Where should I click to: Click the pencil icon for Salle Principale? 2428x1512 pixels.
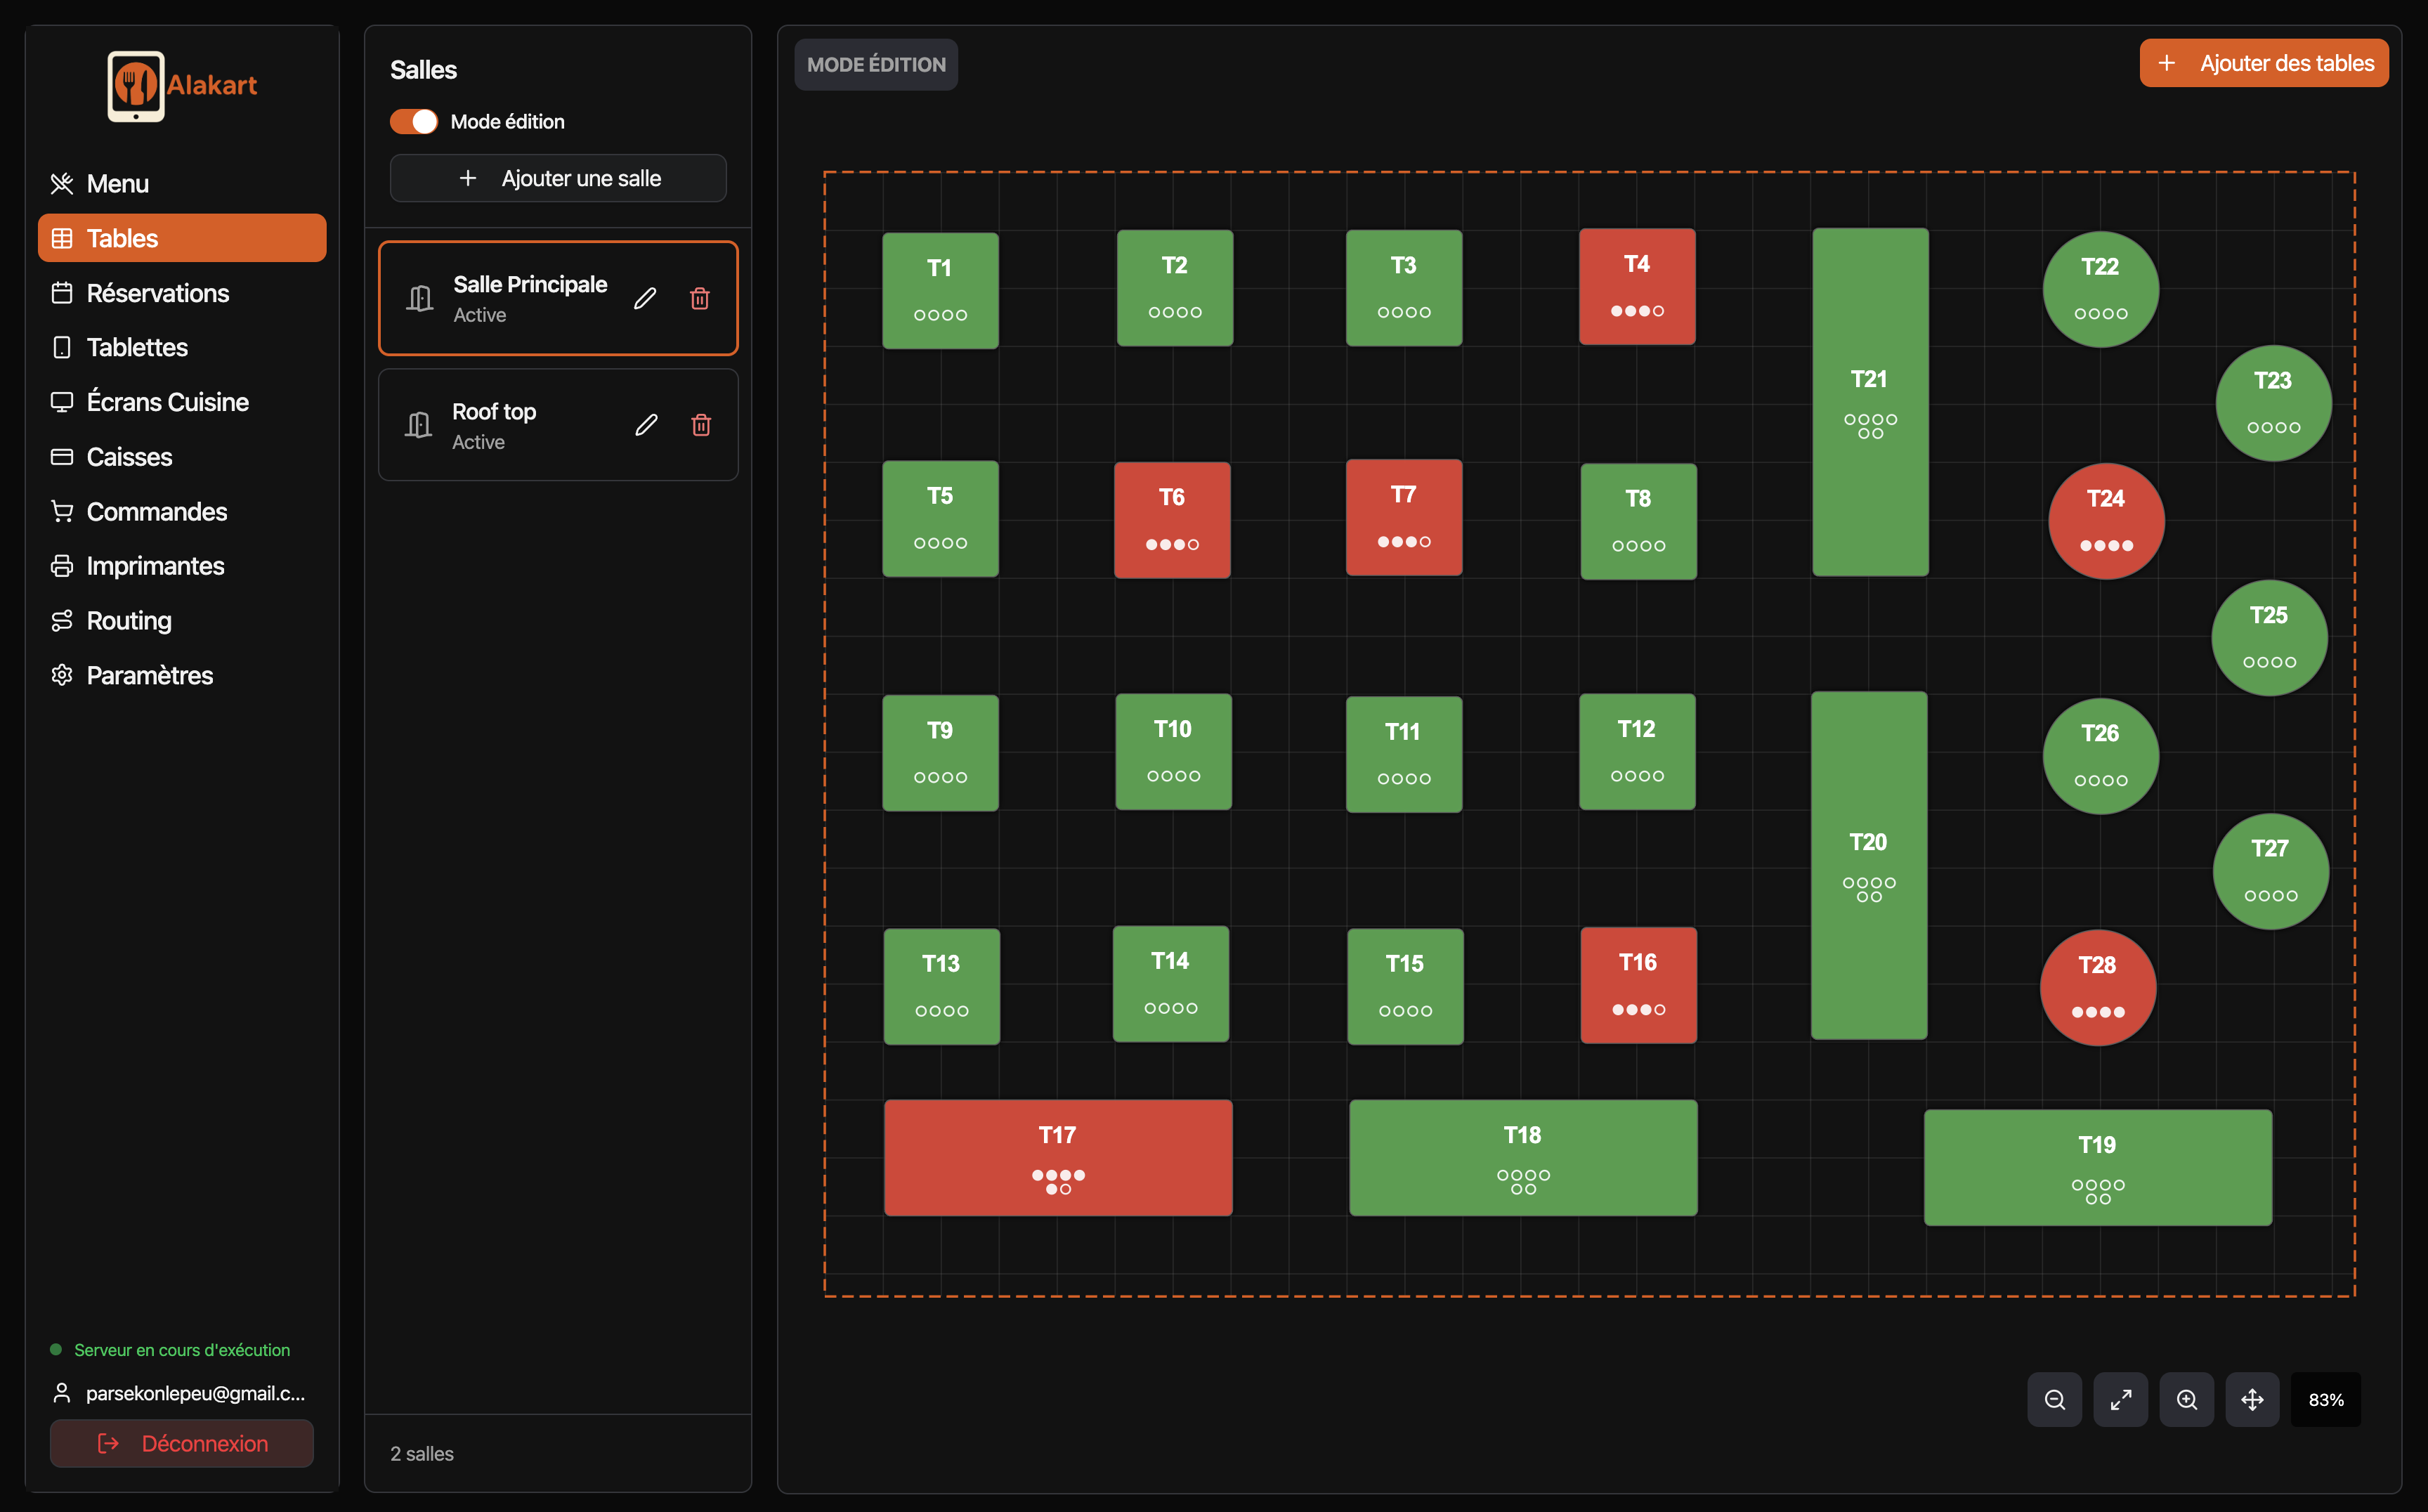point(645,298)
